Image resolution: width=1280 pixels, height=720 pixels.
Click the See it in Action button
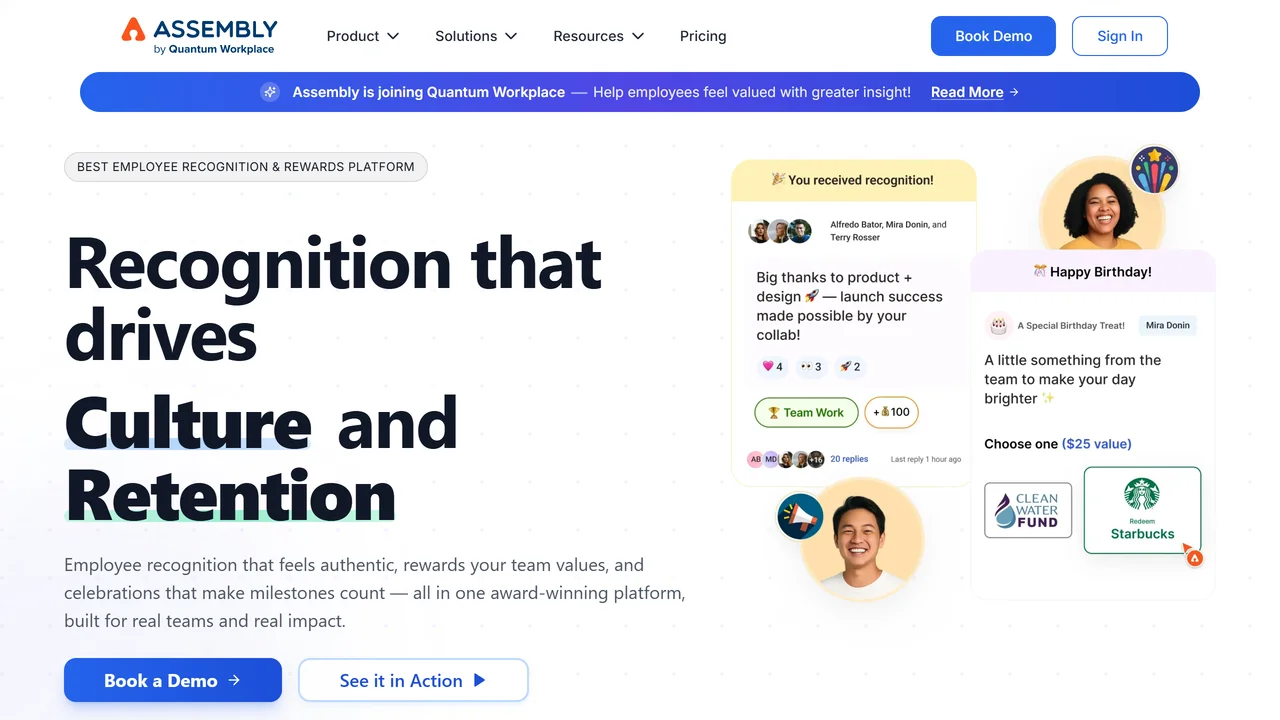413,680
